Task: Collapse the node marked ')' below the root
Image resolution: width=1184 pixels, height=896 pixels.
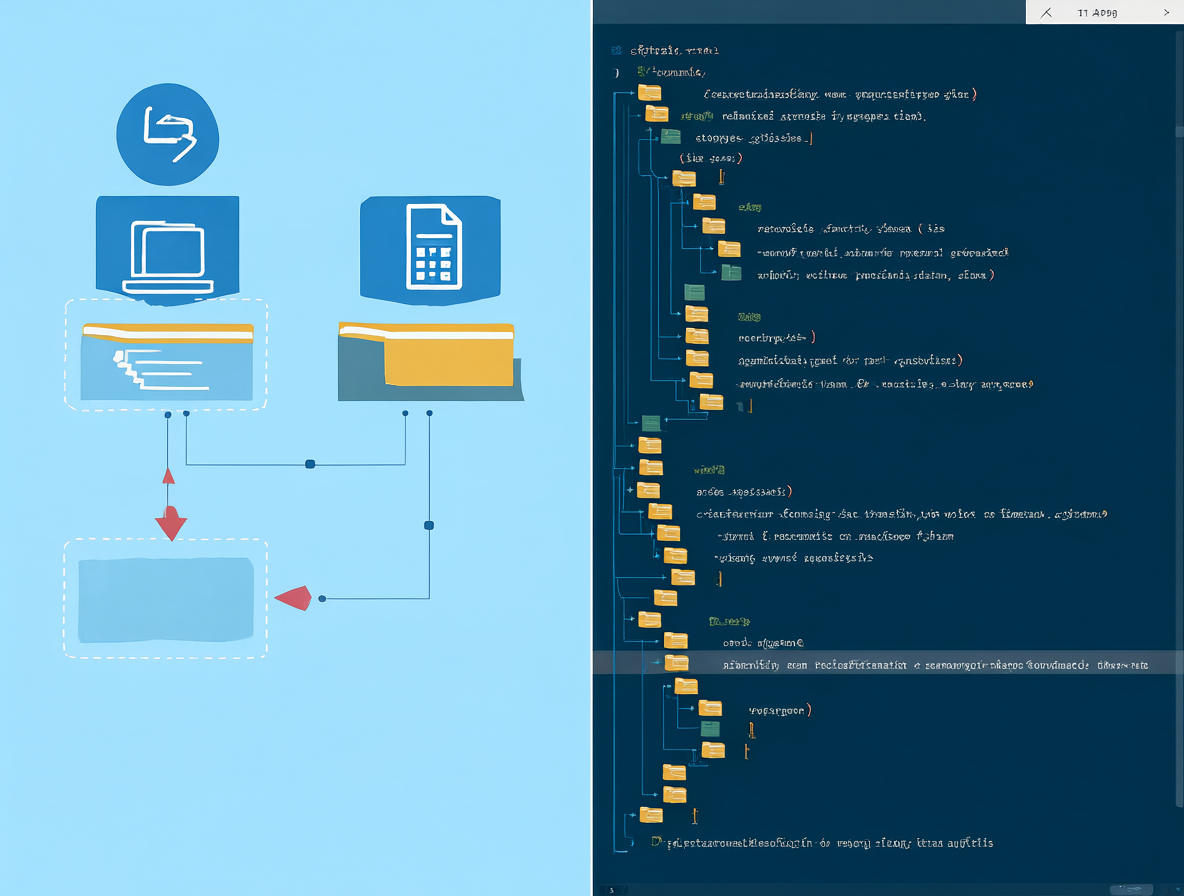Action: click(617, 72)
